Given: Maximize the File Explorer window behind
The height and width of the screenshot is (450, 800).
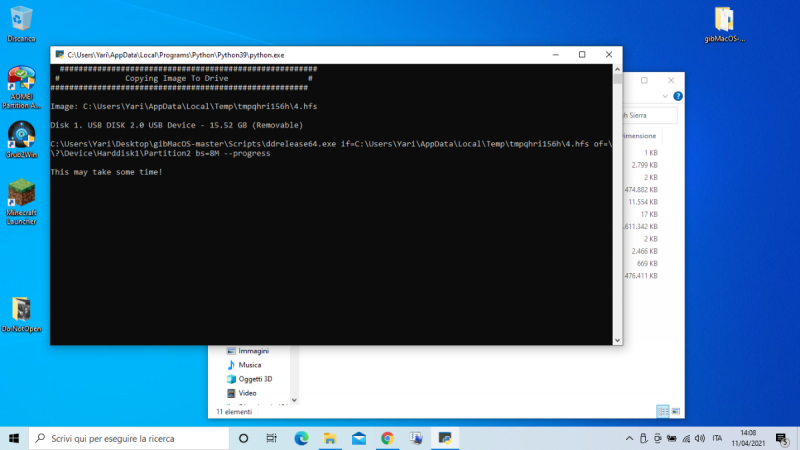Looking at the screenshot, I should tap(644, 80).
